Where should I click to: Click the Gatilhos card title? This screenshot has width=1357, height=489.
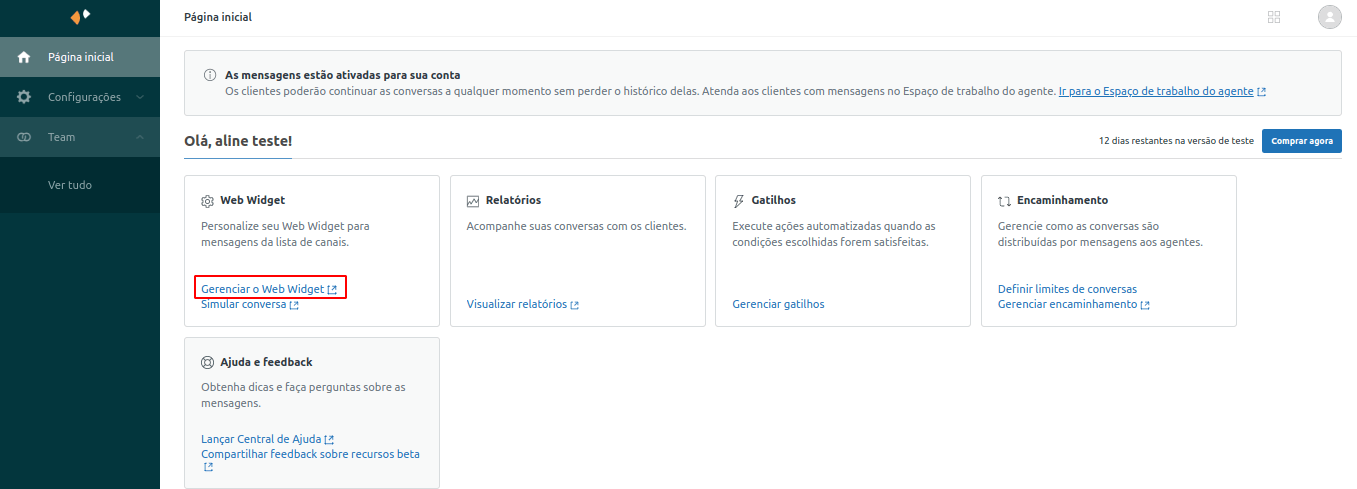(x=774, y=200)
